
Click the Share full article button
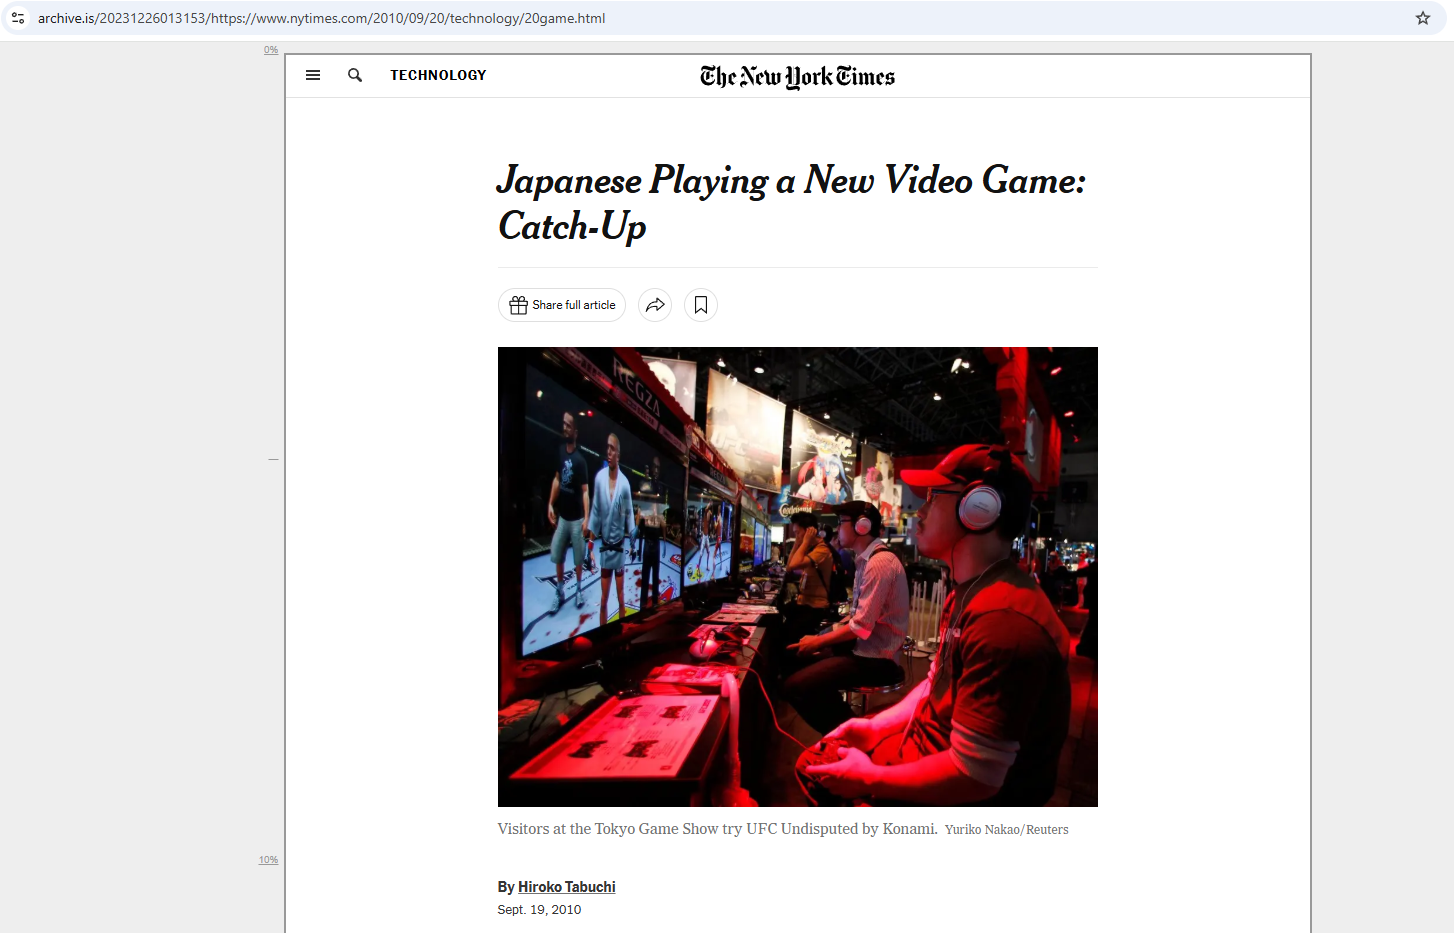[562, 305]
